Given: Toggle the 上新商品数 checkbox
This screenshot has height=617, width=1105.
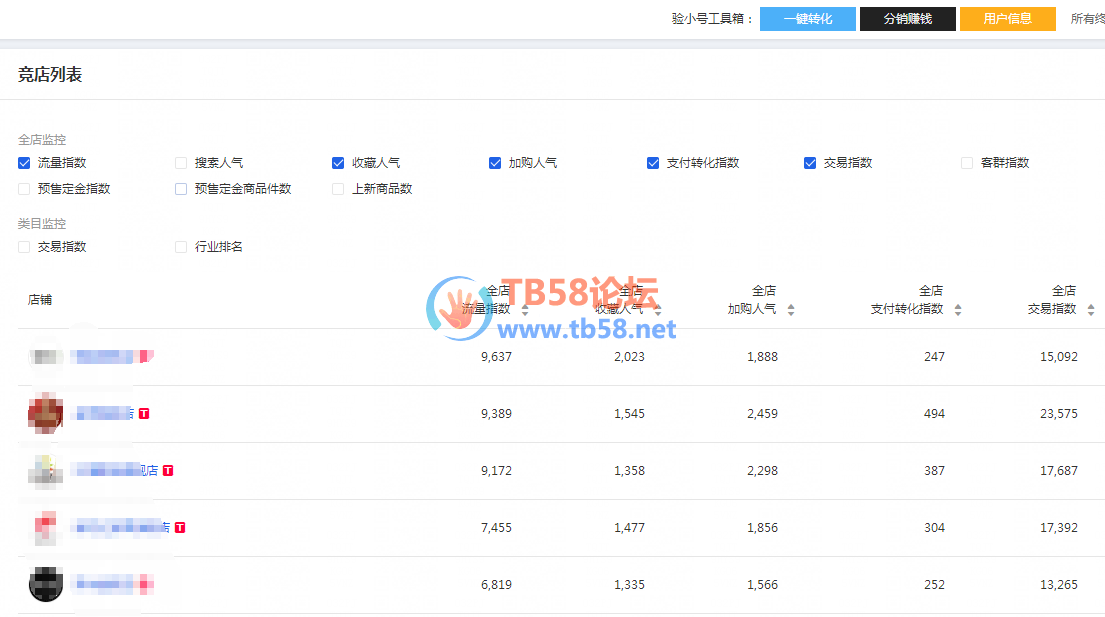Looking at the screenshot, I should tap(338, 189).
